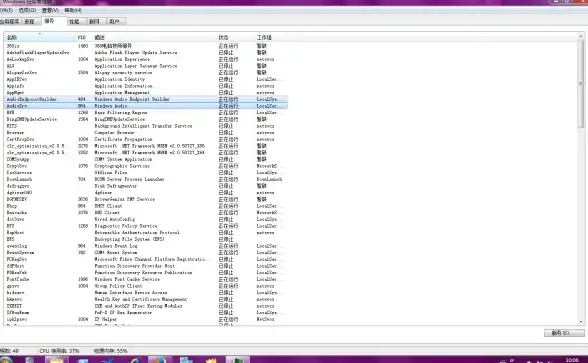
Task: Select the AudioEndpointBuilder service row
Action: click(x=146, y=99)
